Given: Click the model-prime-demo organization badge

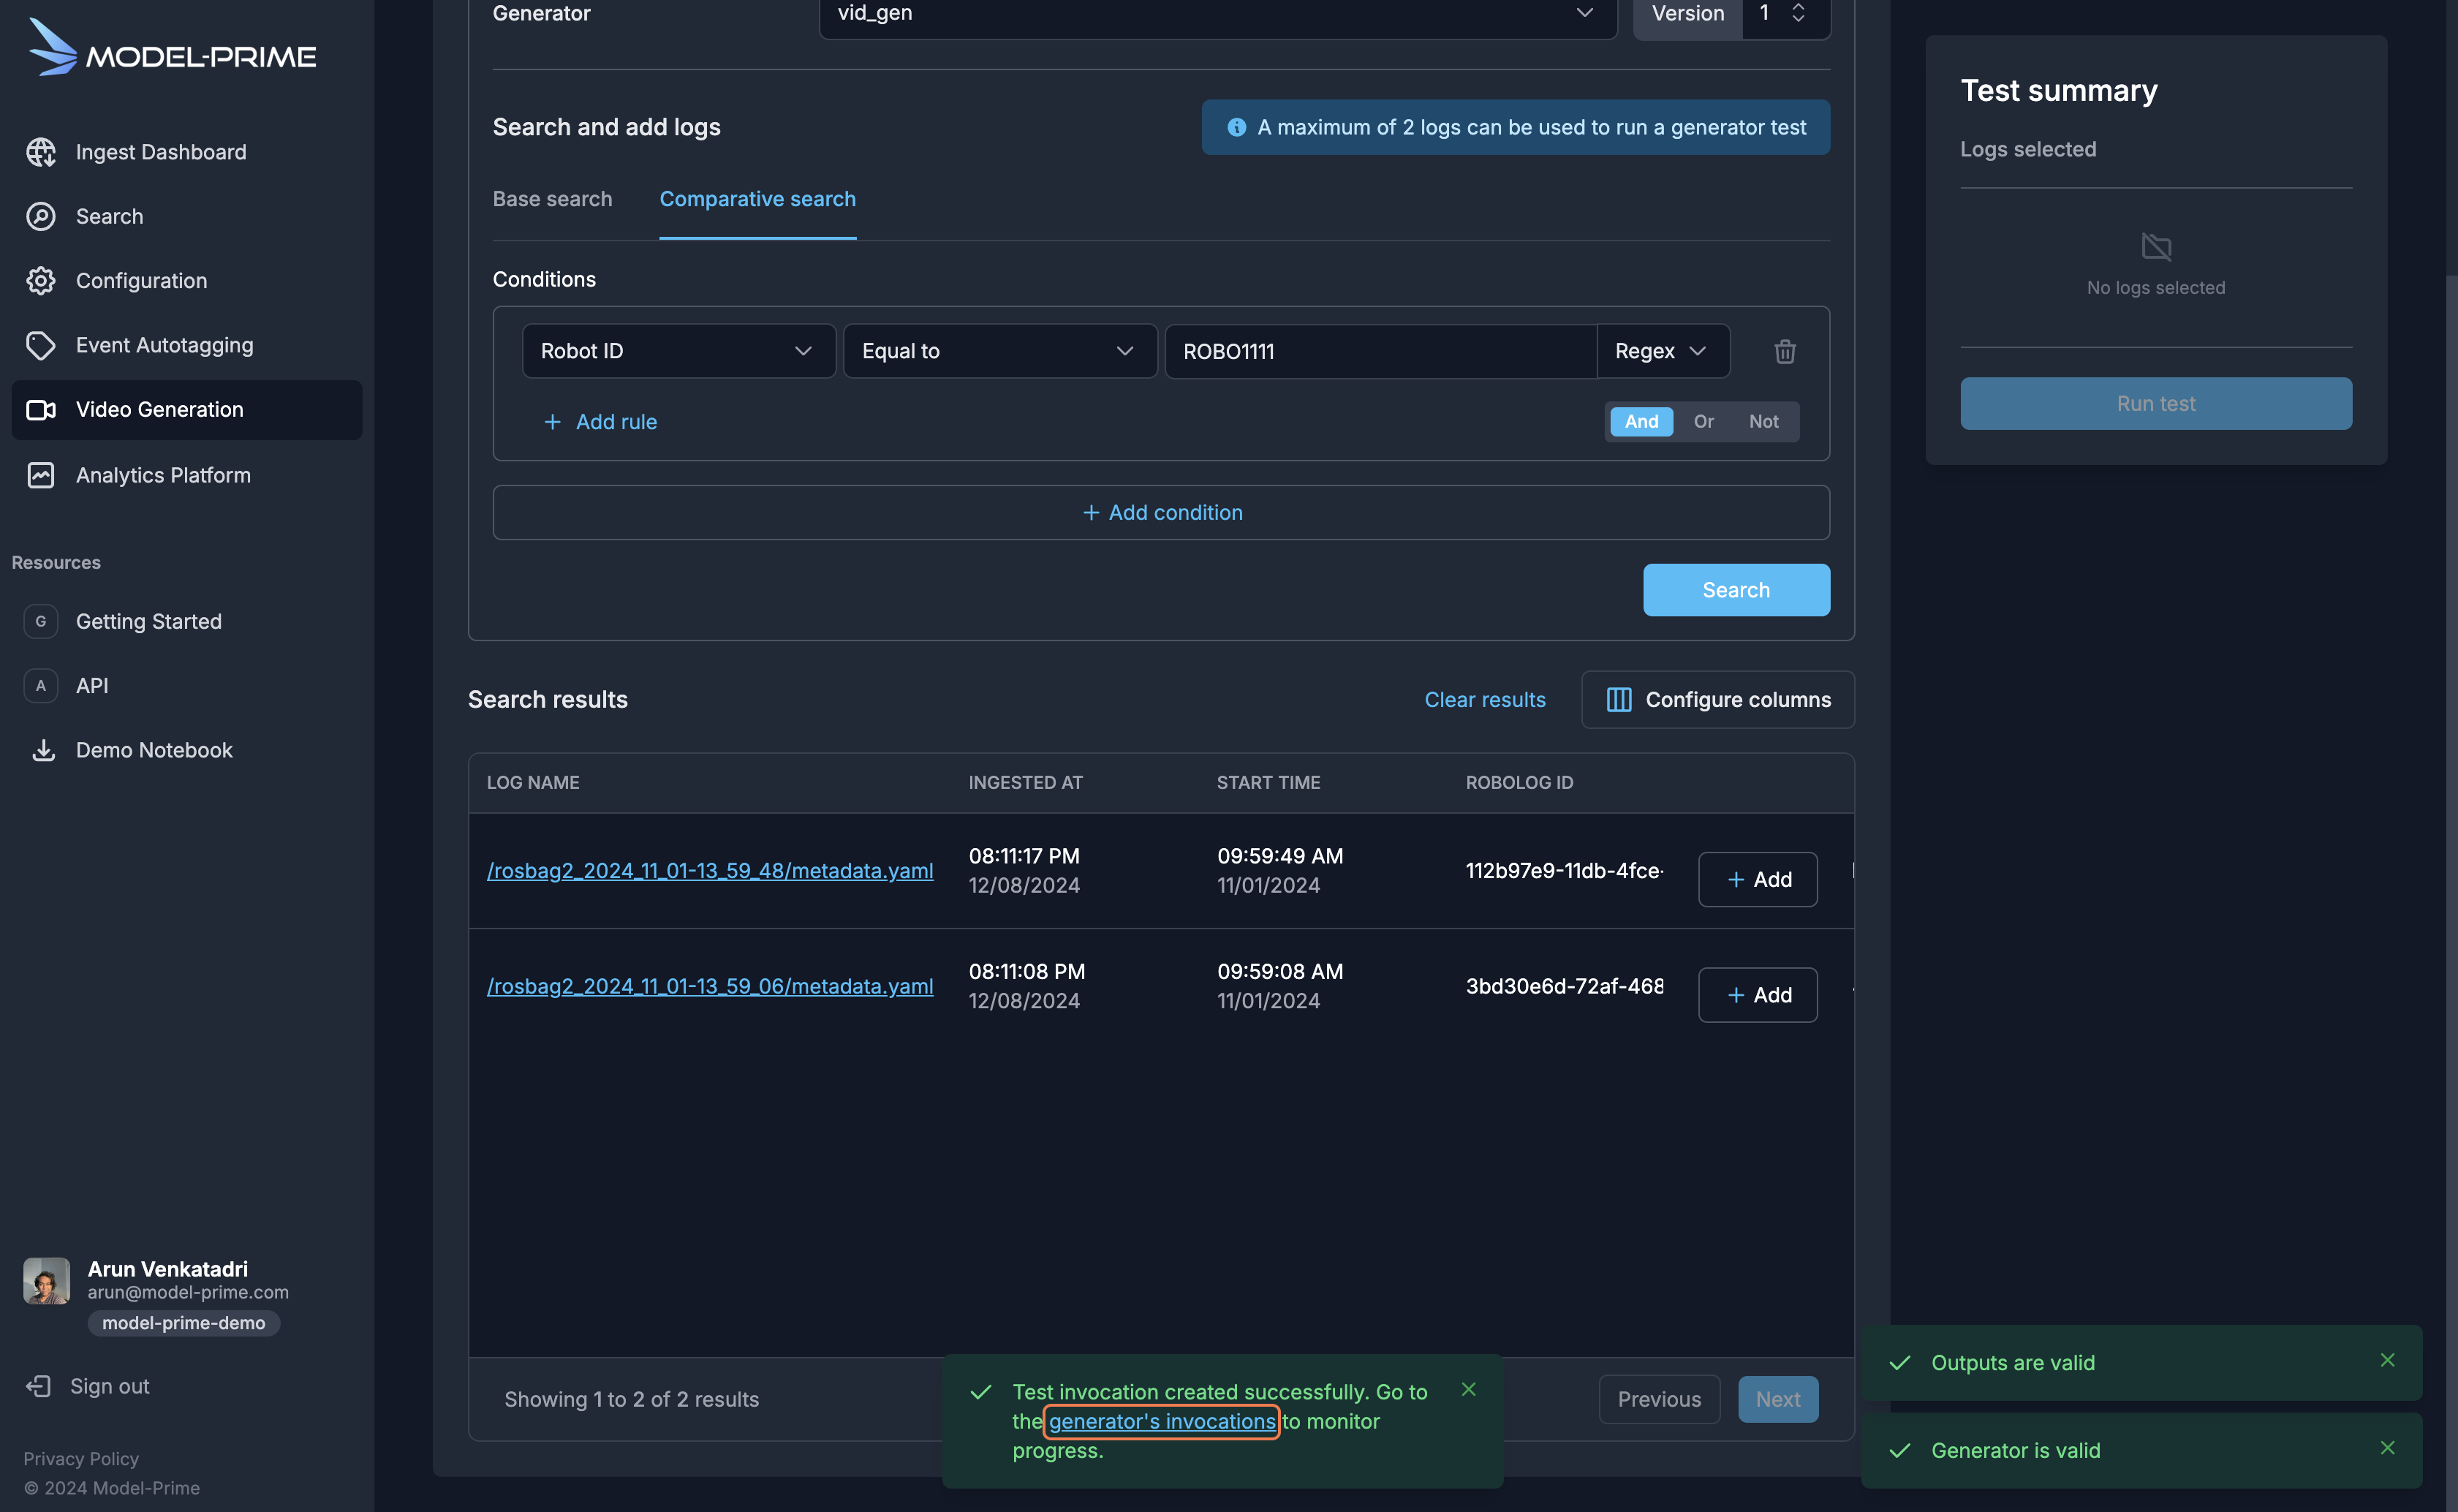Looking at the screenshot, I should 184,1323.
